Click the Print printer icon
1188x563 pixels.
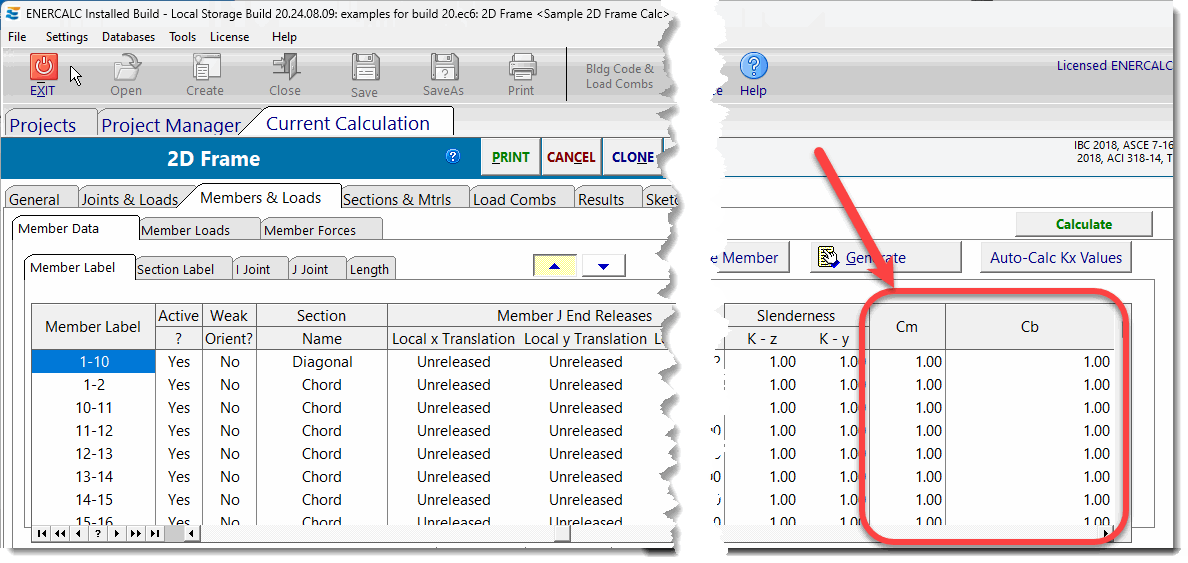[521, 67]
